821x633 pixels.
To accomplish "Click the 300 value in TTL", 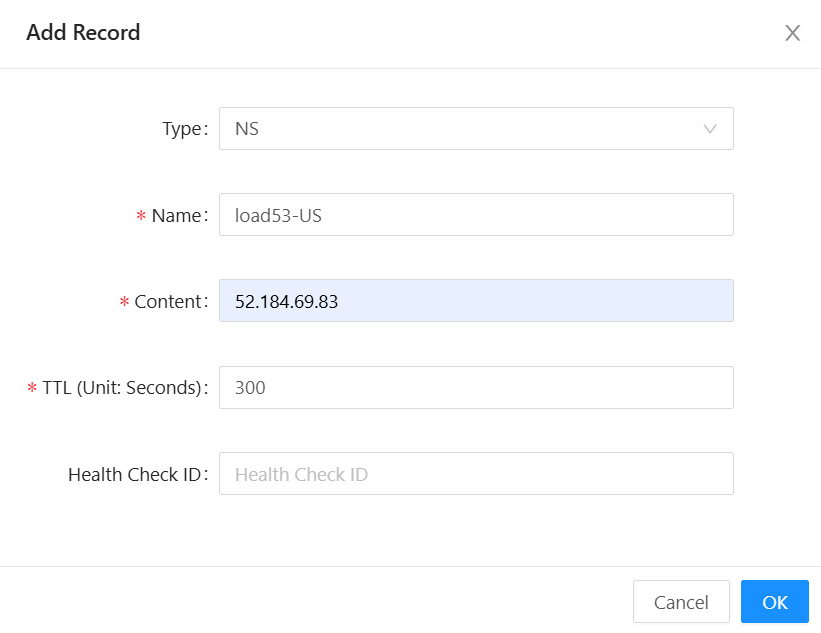I will coord(250,387).
